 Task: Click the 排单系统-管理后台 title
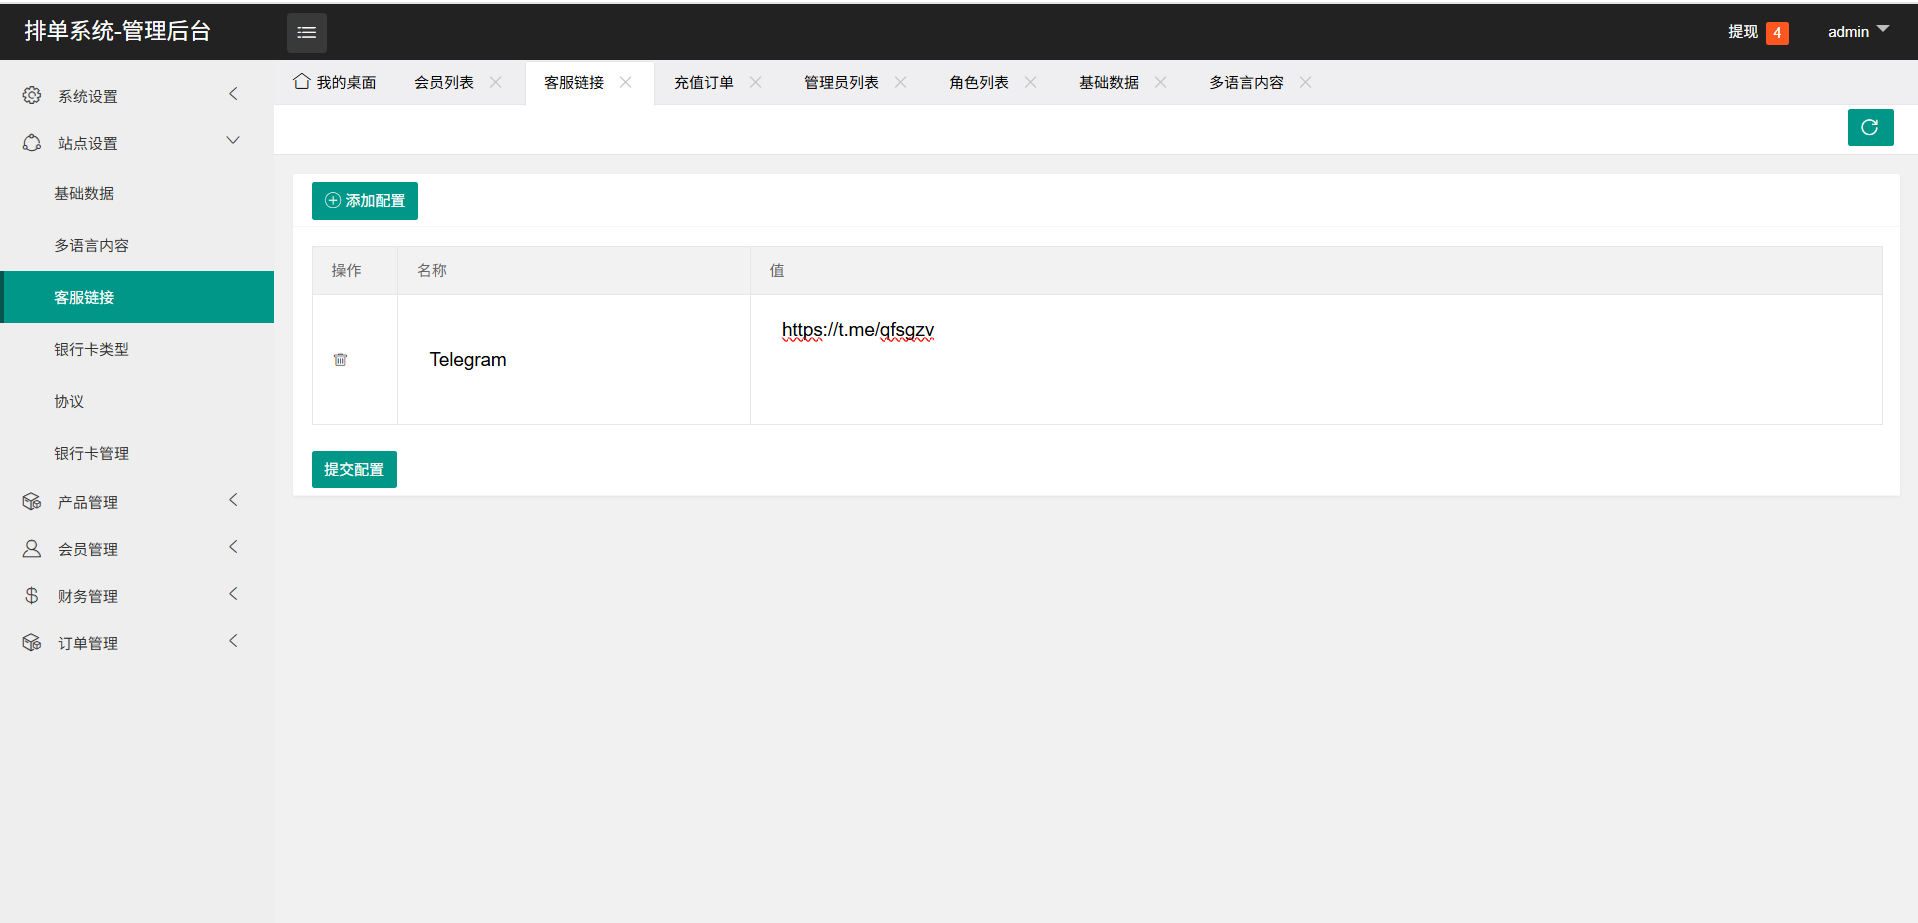tap(117, 31)
